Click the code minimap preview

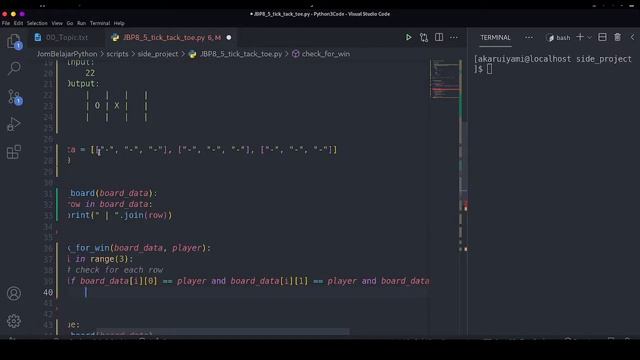tap(444, 79)
